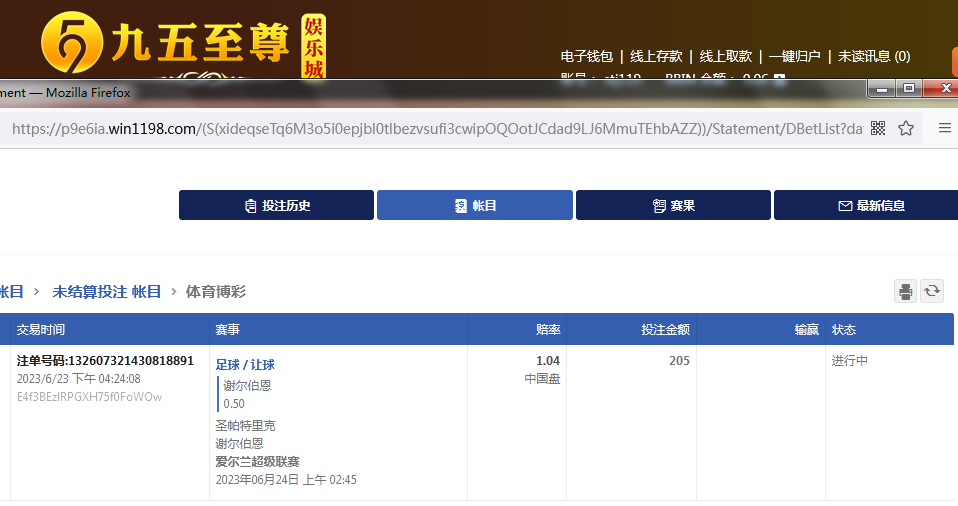This screenshot has height=506, width=958.
Task: Click the 爱尔兰超级联赛 league name
Action: pos(257,461)
